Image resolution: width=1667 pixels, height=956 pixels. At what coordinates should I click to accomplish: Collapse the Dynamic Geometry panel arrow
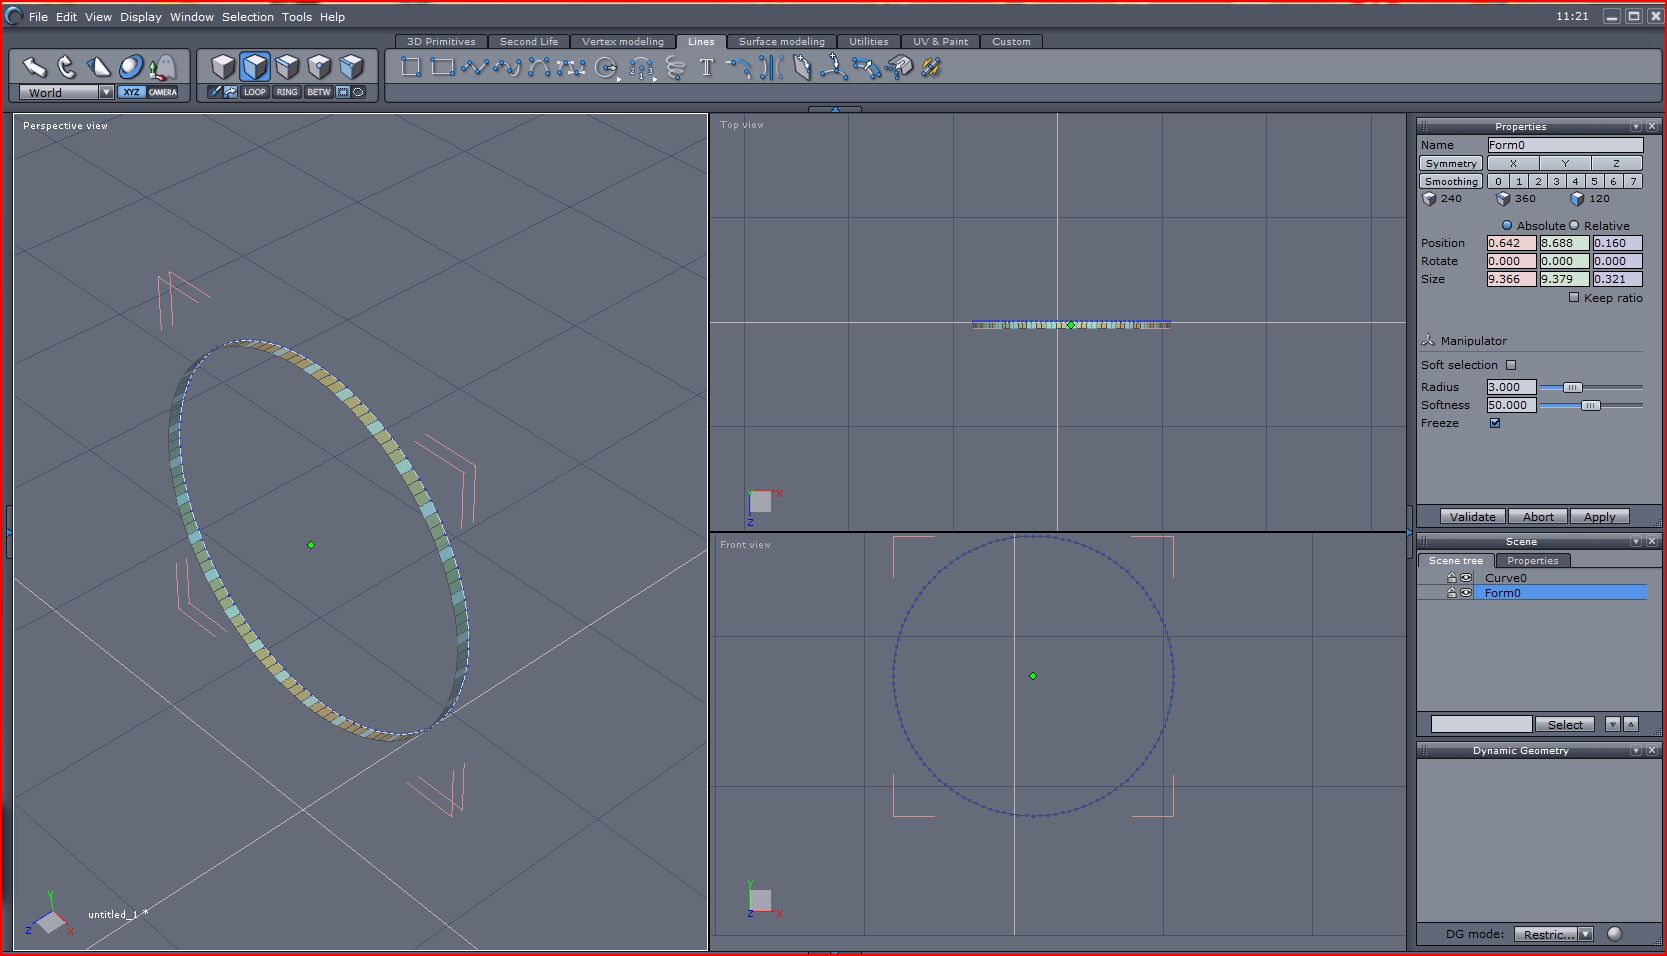(1636, 751)
